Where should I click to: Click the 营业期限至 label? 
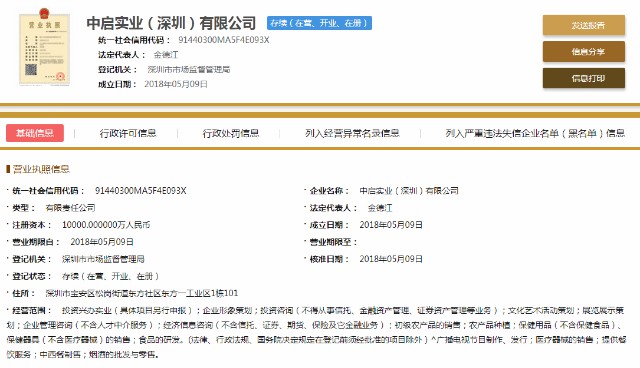(333, 242)
